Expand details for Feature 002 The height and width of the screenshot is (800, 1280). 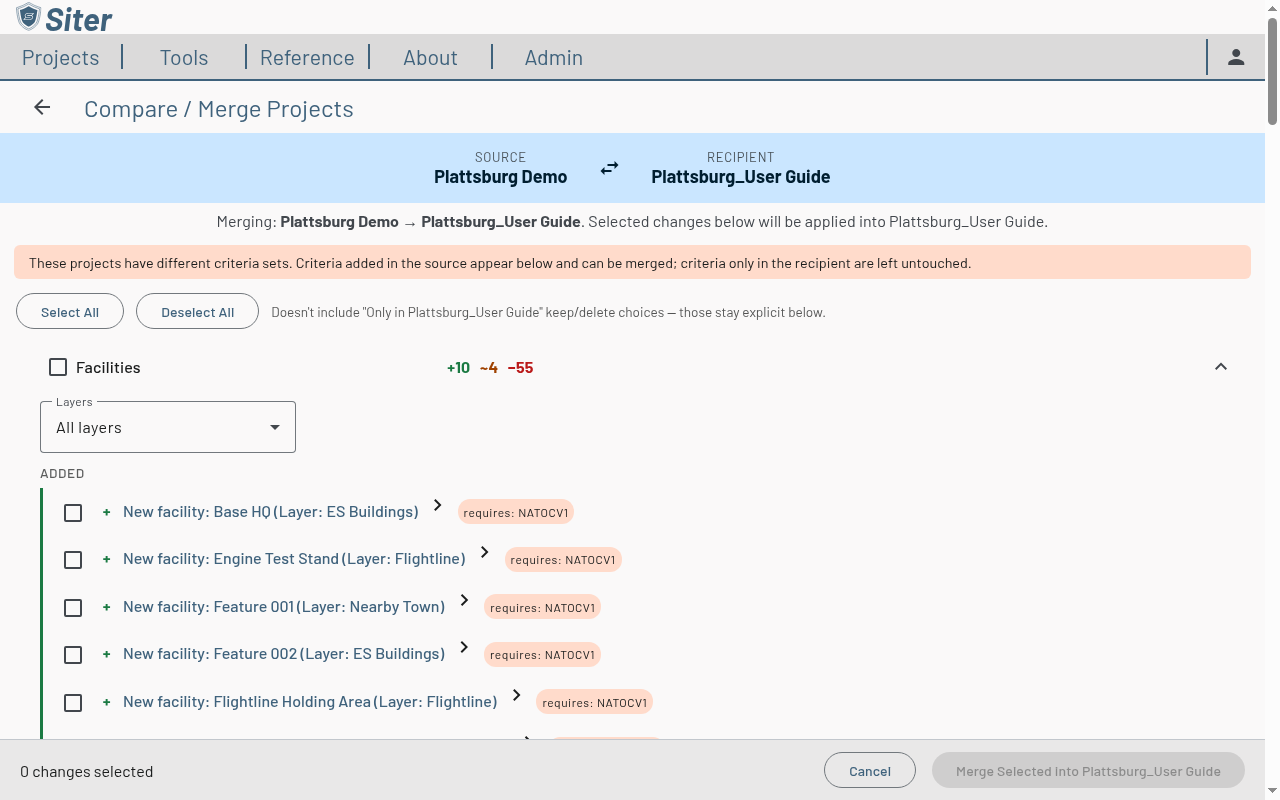click(x=464, y=647)
